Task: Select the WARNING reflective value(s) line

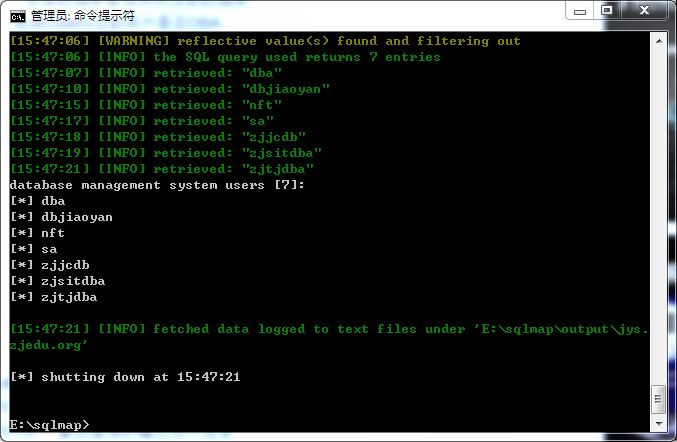Action: pyautogui.click(x=265, y=41)
